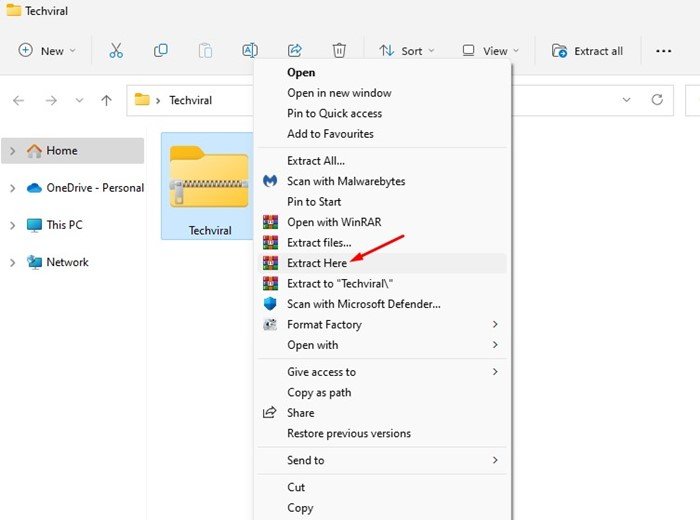This screenshot has width=700, height=520.
Task: Click the Extract all toolbar button
Action: (587, 51)
